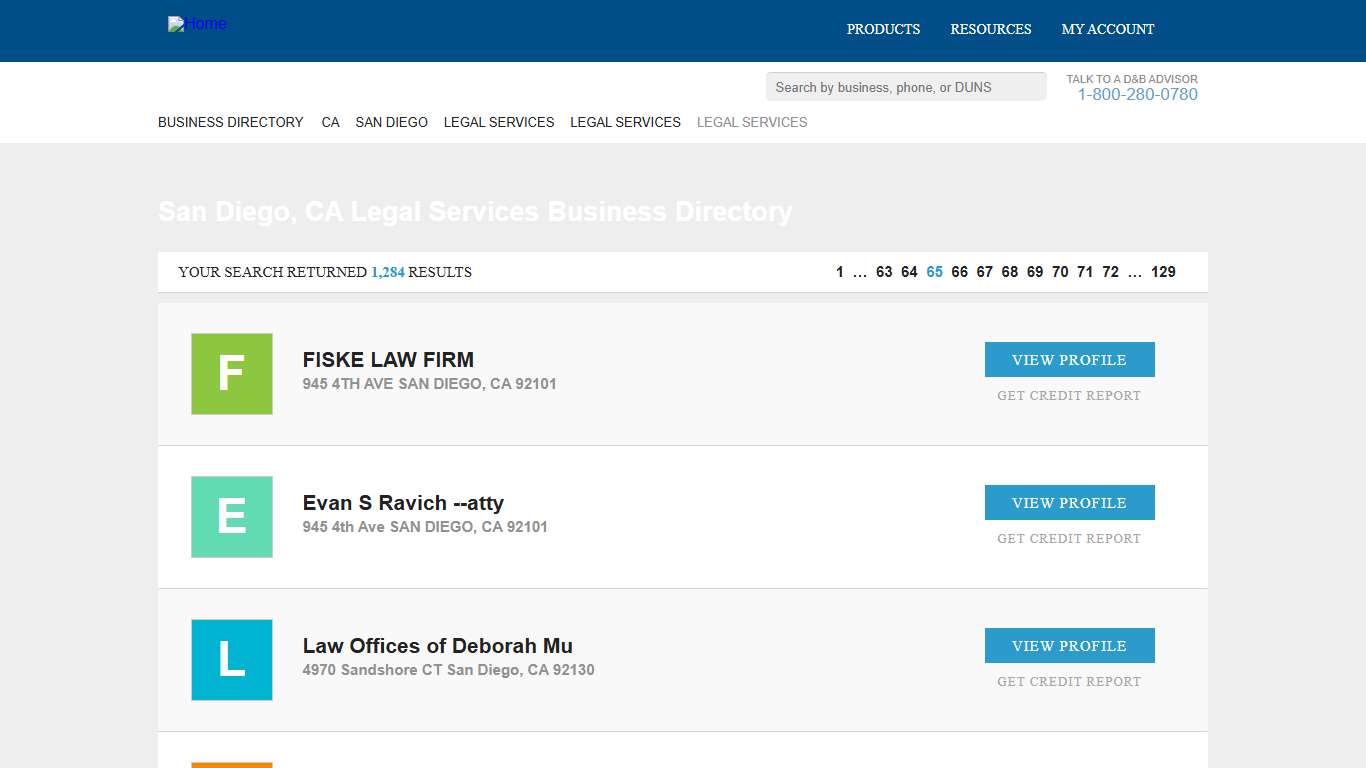This screenshot has height=768, width=1366.
Task: View profile for Law Offices of Deborah Mu
Action: [1069, 645]
